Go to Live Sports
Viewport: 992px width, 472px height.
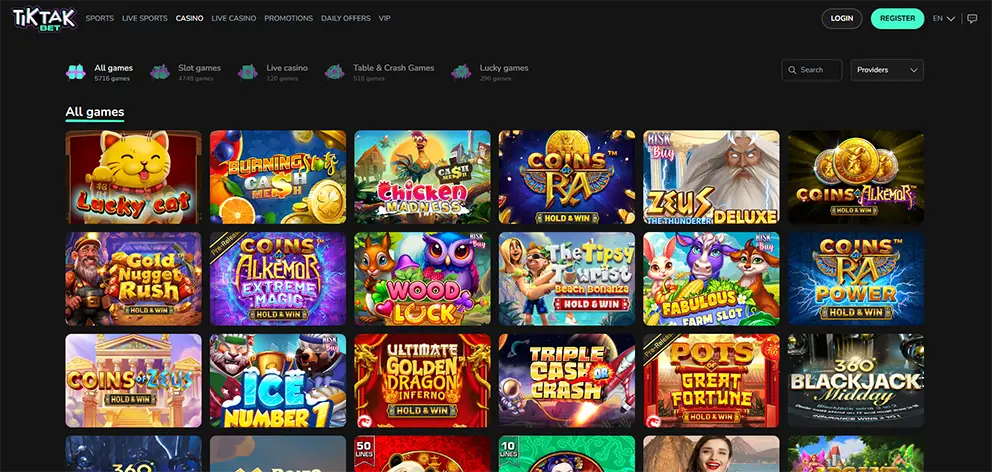(x=145, y=18)
